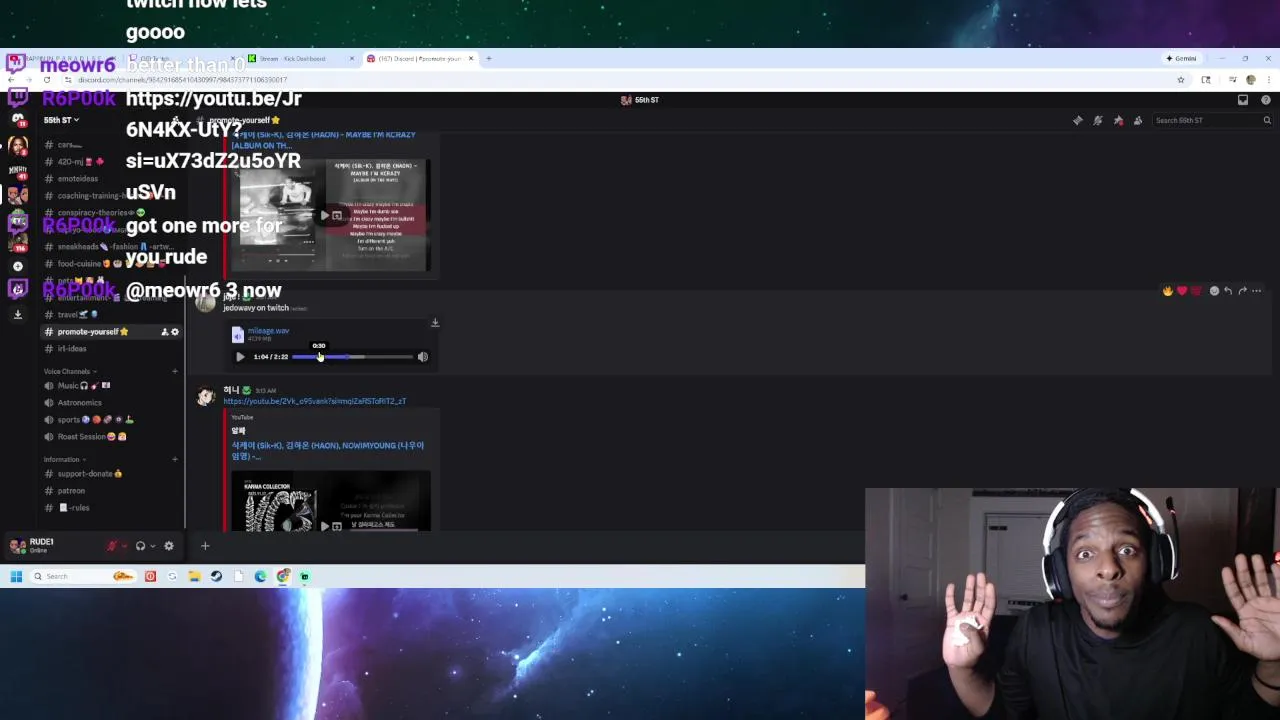The image size is (1280, 720).
Task: Edit promote-yourself channel settings gear
Action: pyautogui.click(x=175, y=332)
